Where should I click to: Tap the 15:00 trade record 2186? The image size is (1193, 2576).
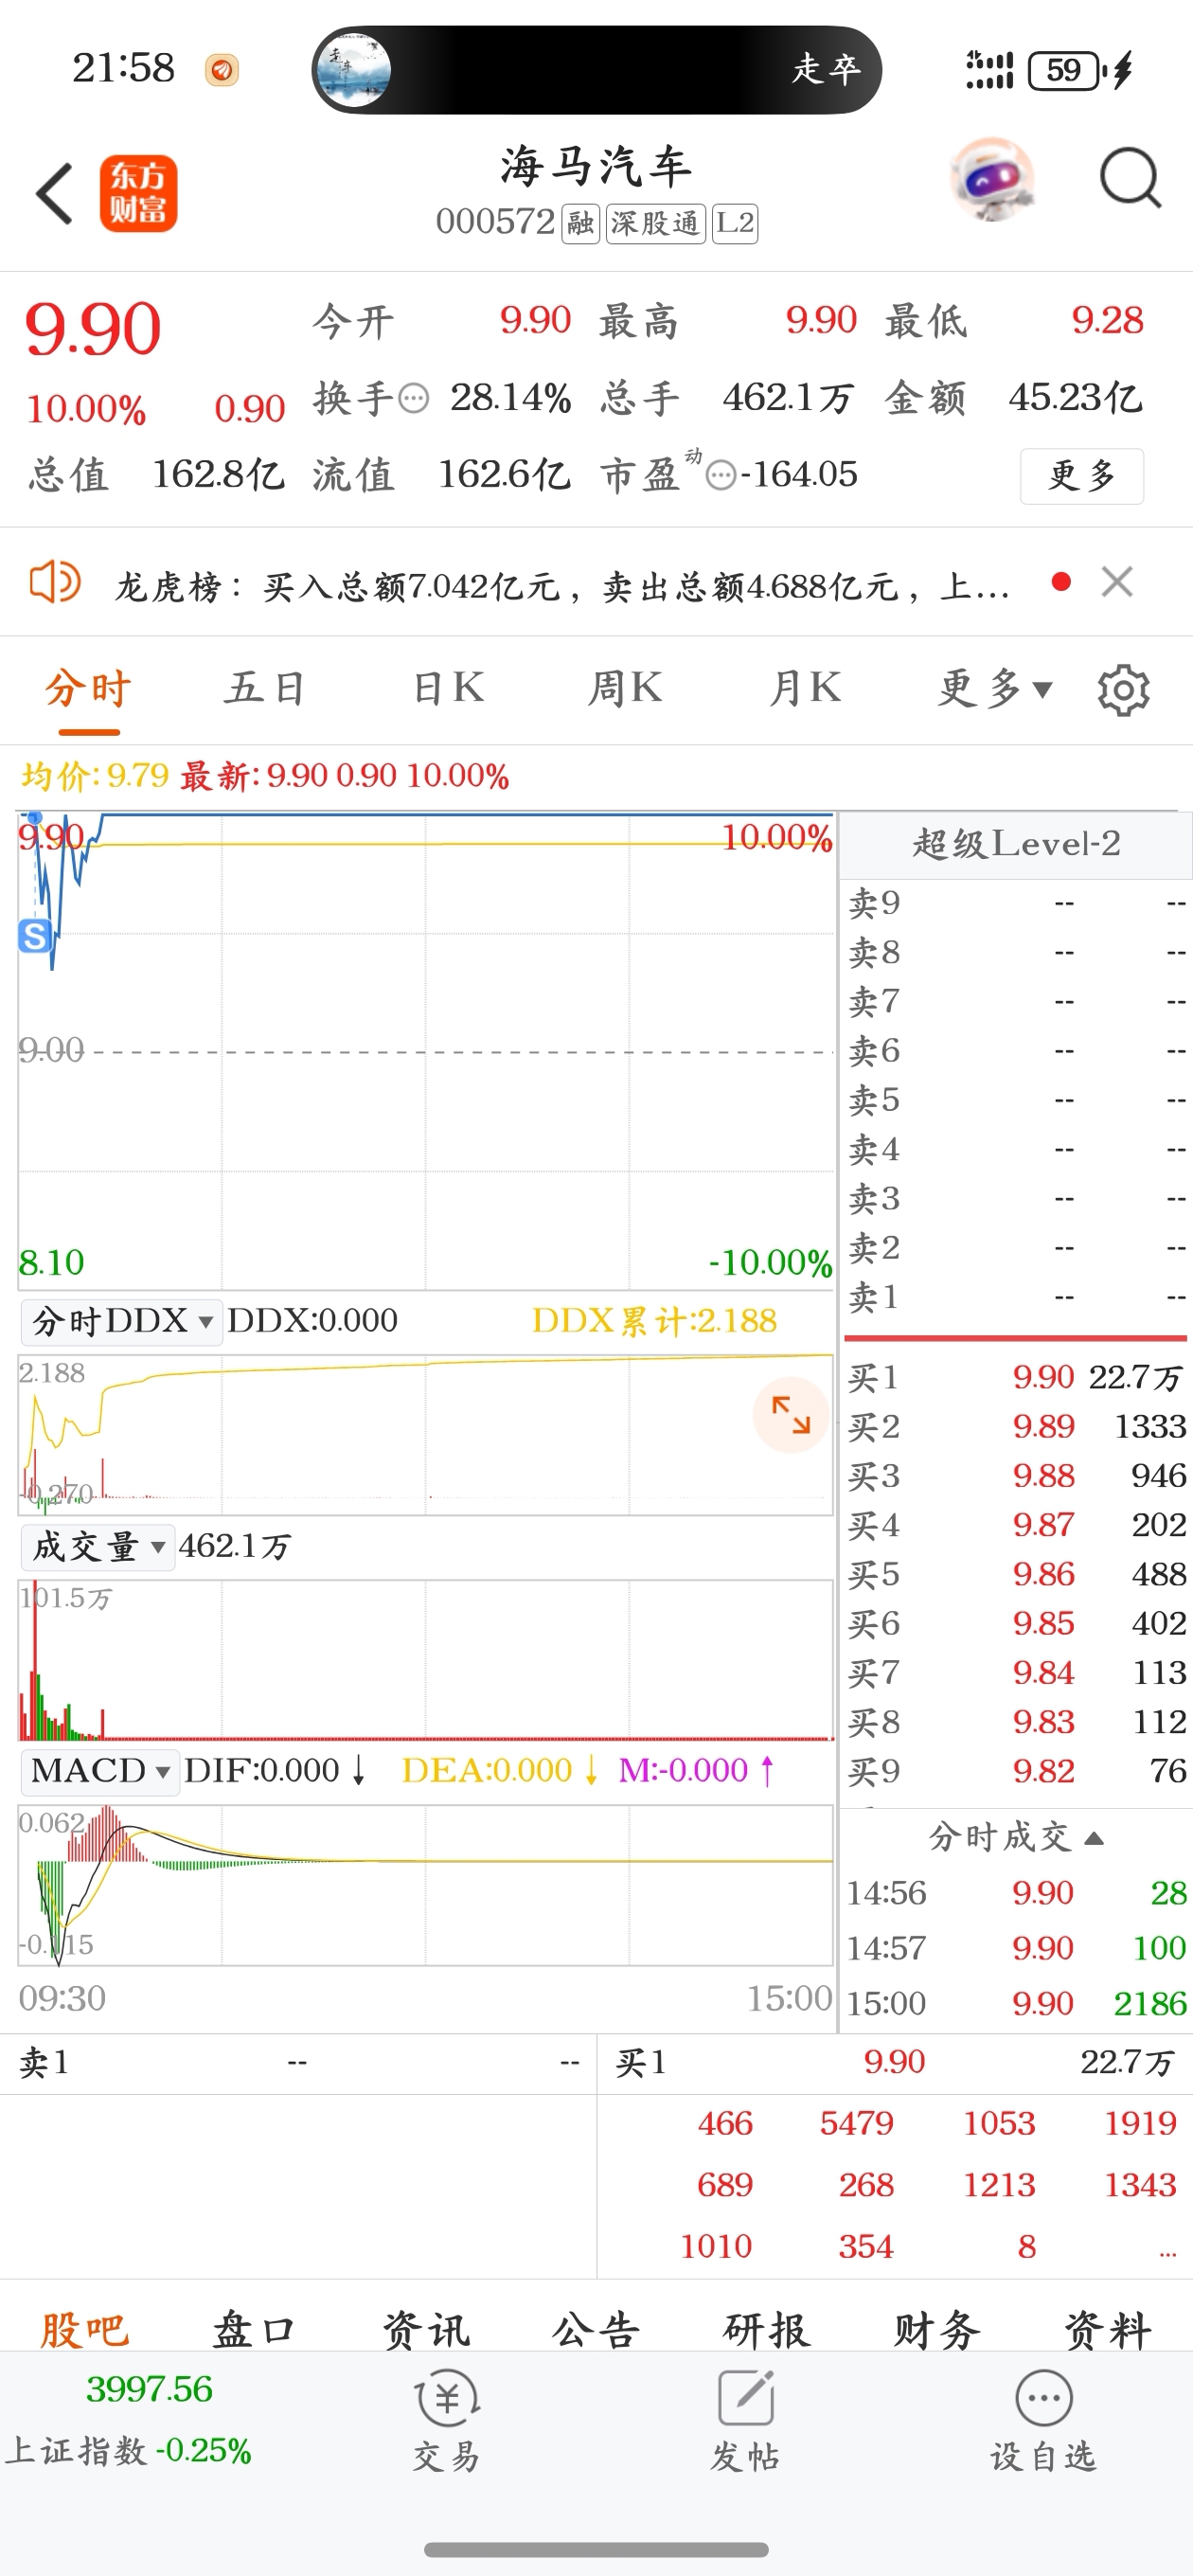tap(1016, 2004)
